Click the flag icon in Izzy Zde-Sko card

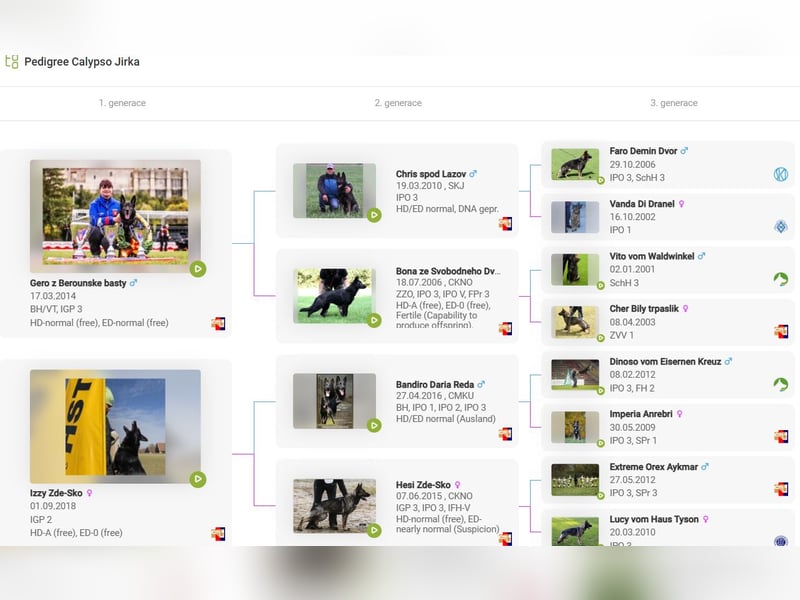coord(218,534)
